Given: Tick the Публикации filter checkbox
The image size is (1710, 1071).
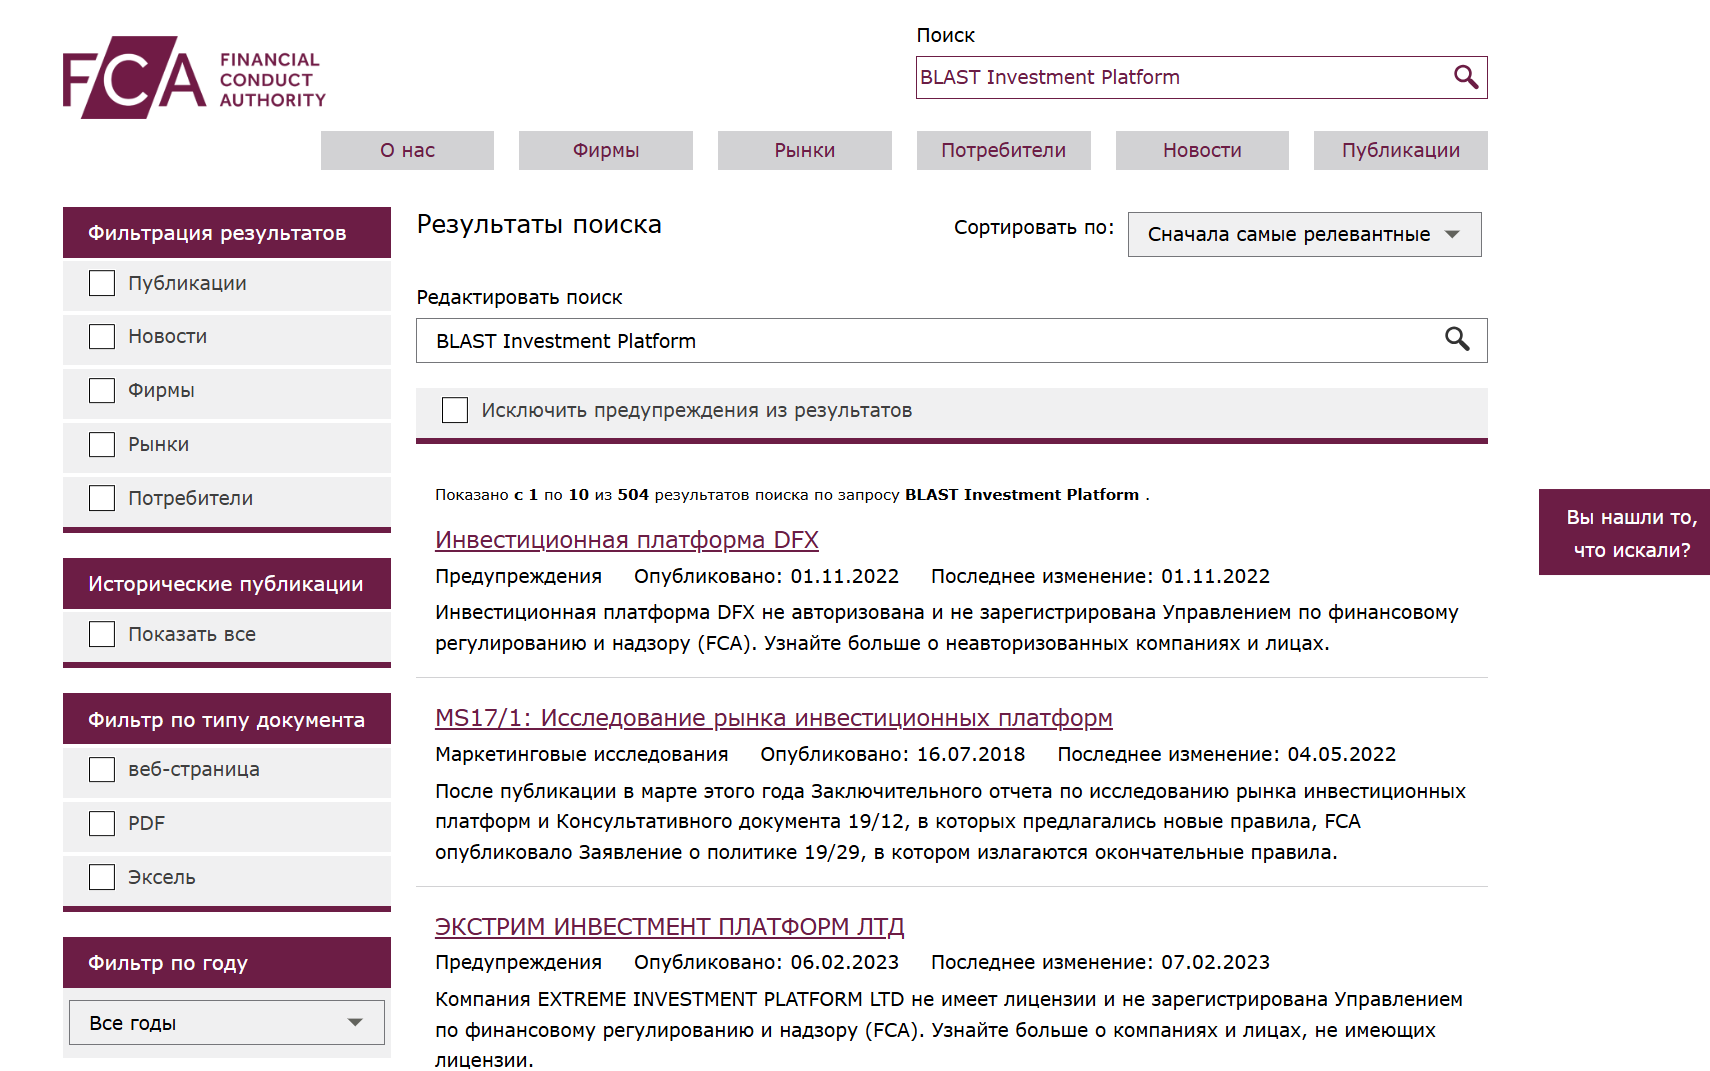Looking at the screenshot, I should pyautogui.click(x=102, y=283).
